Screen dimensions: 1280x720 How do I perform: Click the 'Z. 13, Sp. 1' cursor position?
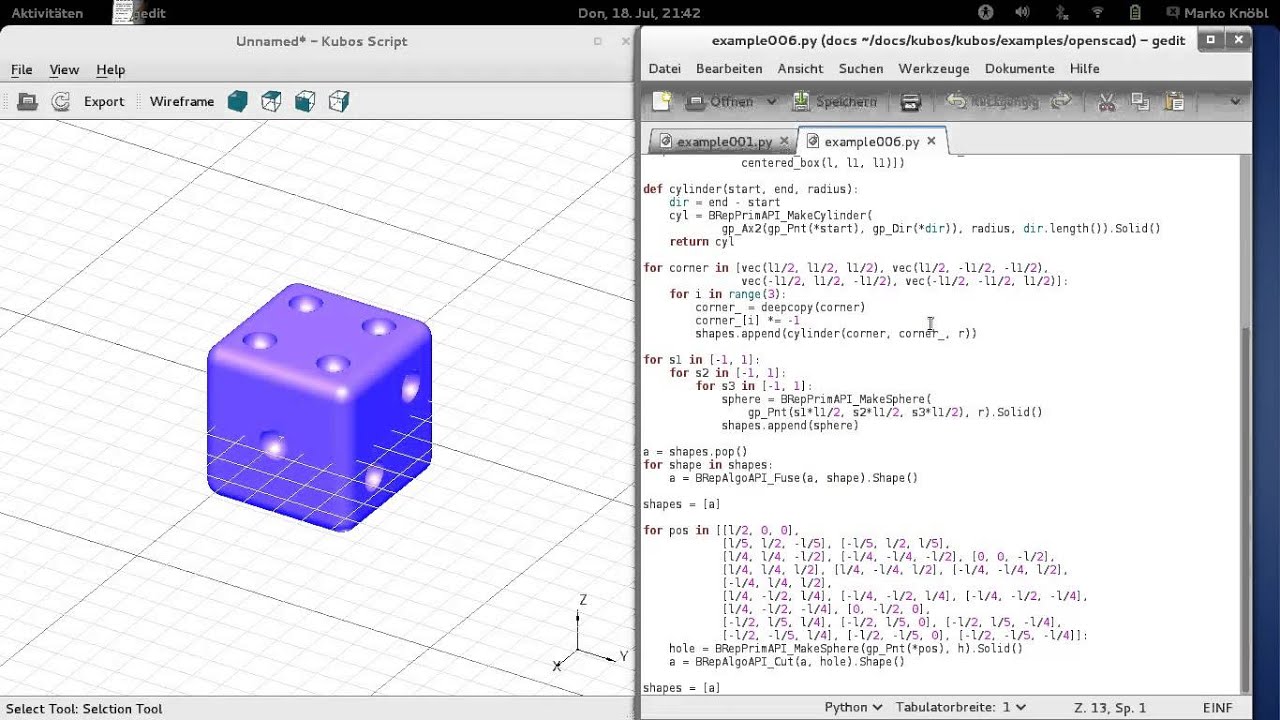(1110, 708)
